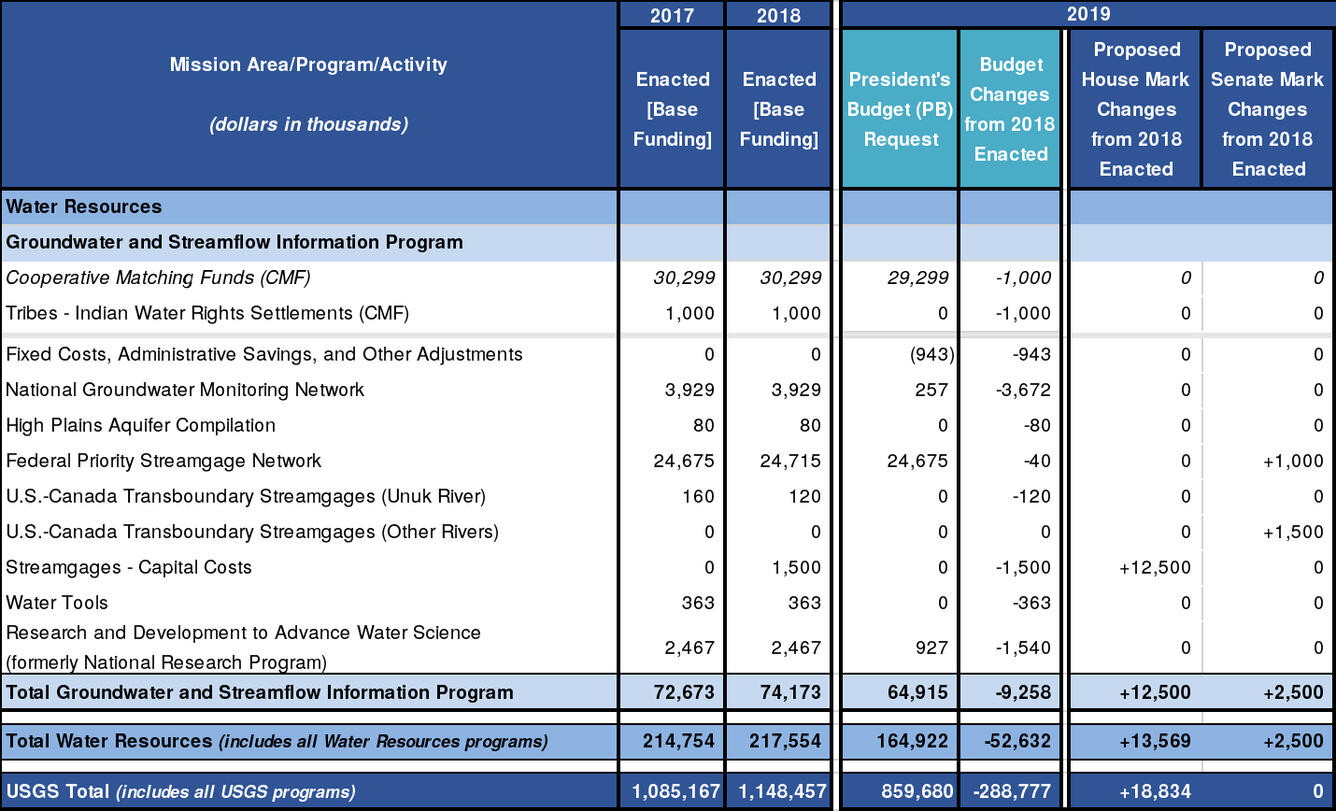Select National Groundwater Monitoring Network label

pyautogui.click(x=185, y=389)
